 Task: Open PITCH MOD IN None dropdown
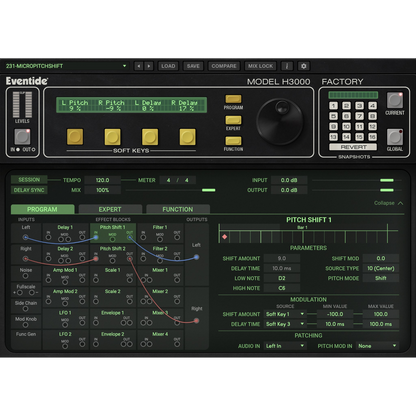tap(377, 346)
